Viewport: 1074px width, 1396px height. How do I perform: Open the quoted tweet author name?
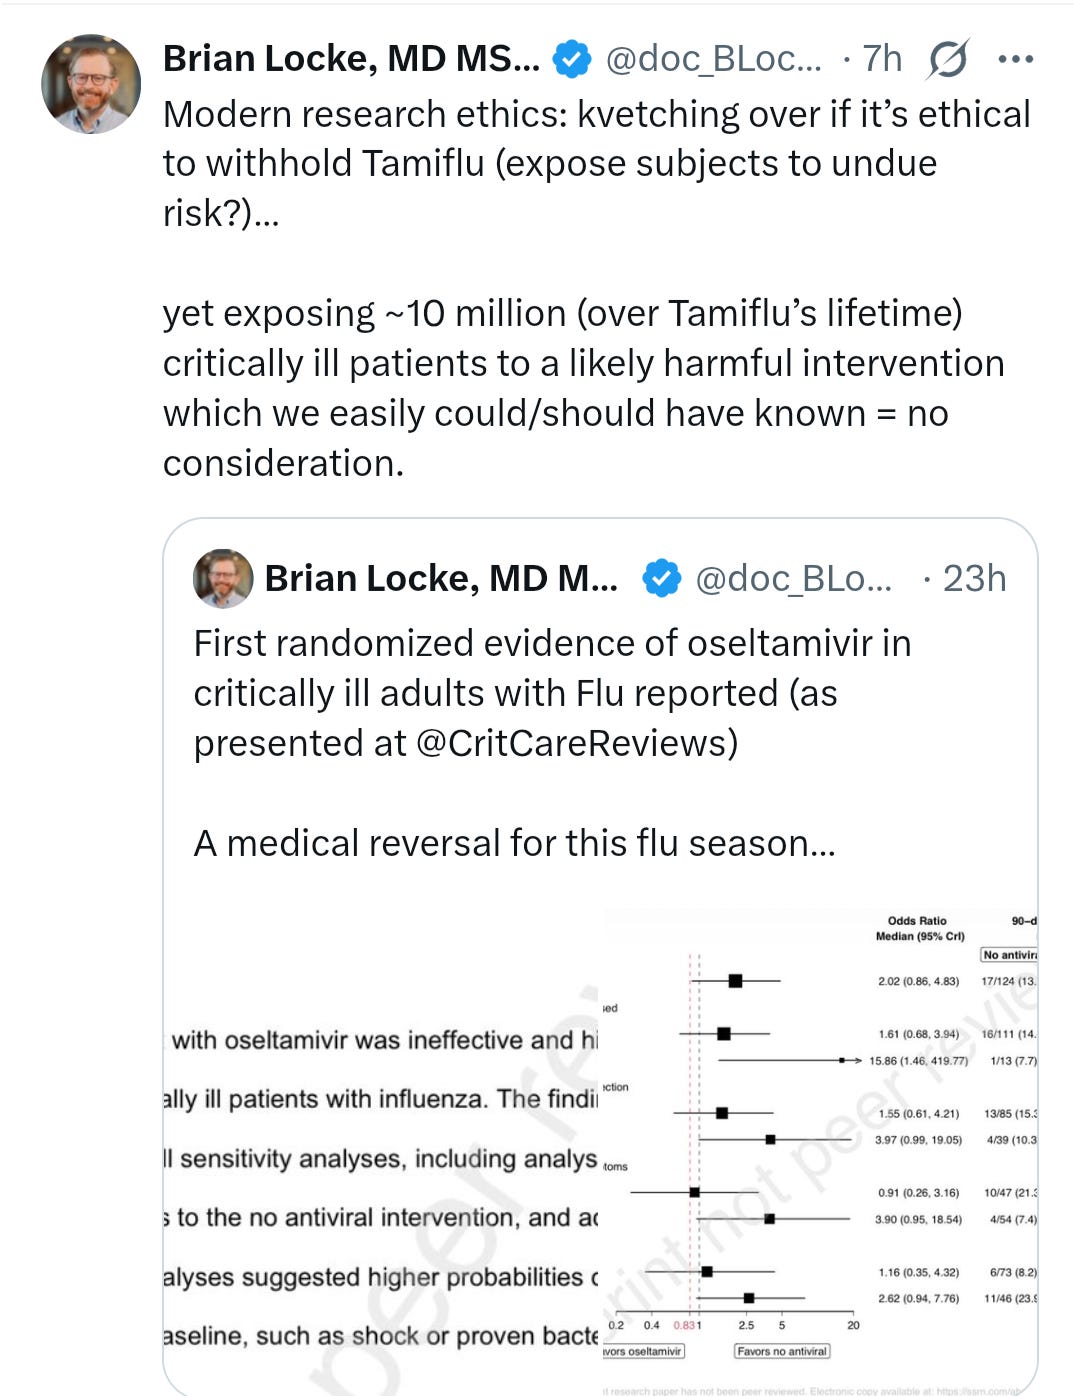441,579
